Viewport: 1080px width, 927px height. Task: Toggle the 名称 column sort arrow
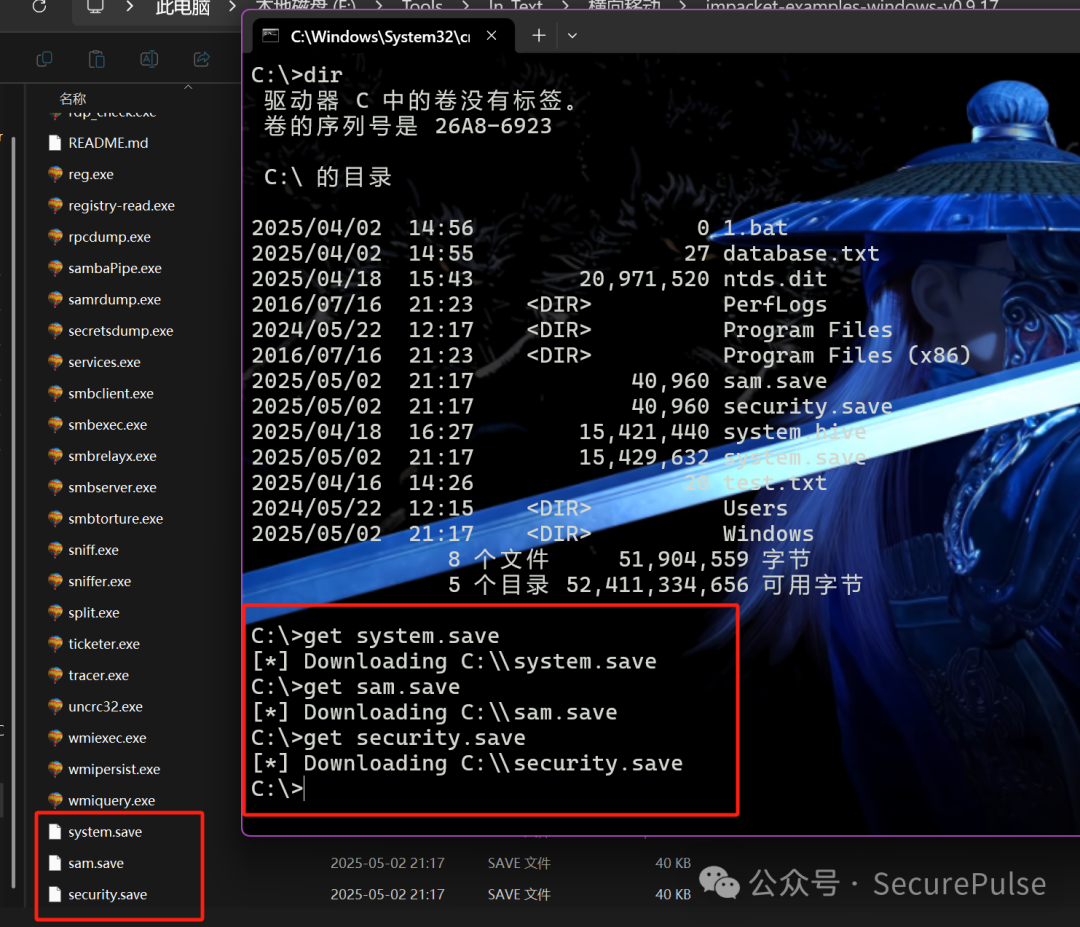(x=188, y=87)
